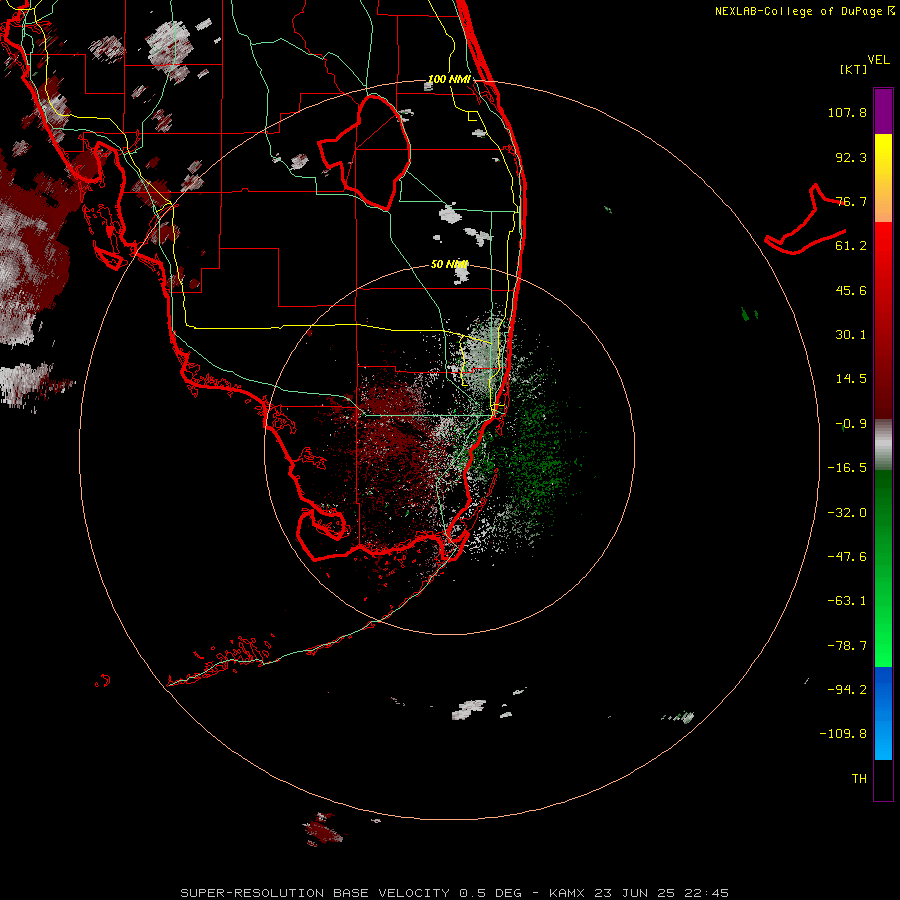This screenshot has height=900, width=900.
Task: Click the product title caption at bottom
Action: 455,893
